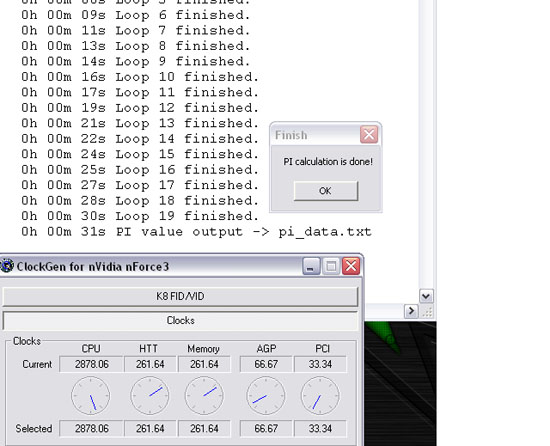Minimize the ClockGen window

pyautogui.click(x=311, y=266)
